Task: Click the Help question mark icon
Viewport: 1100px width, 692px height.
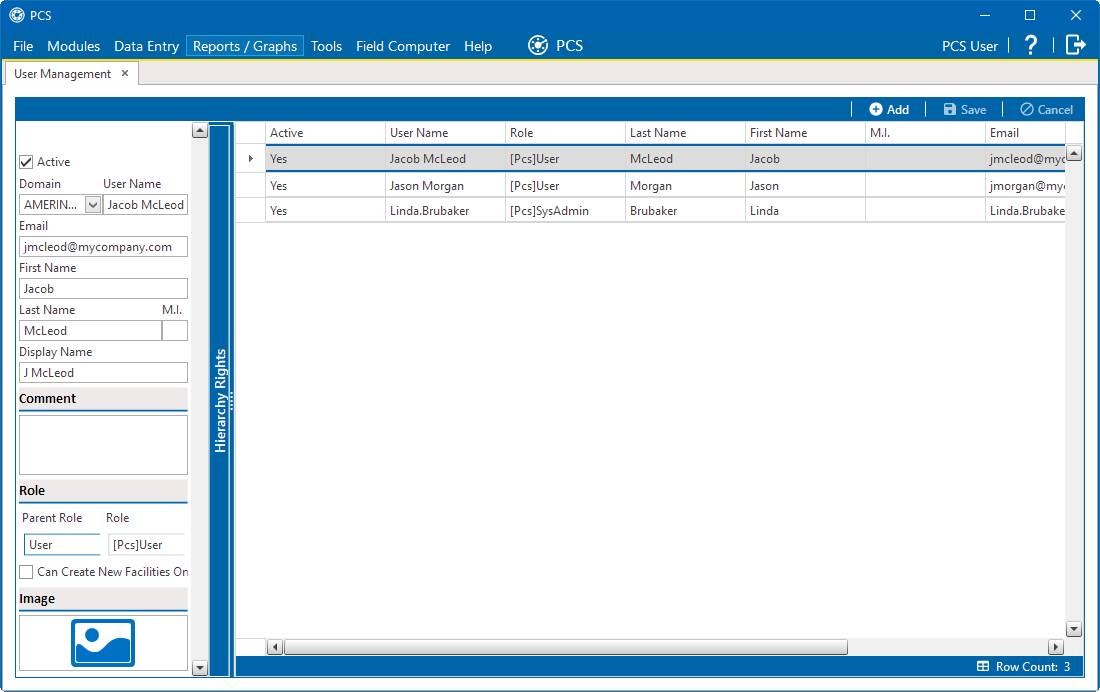Action: coord(1030,45)
